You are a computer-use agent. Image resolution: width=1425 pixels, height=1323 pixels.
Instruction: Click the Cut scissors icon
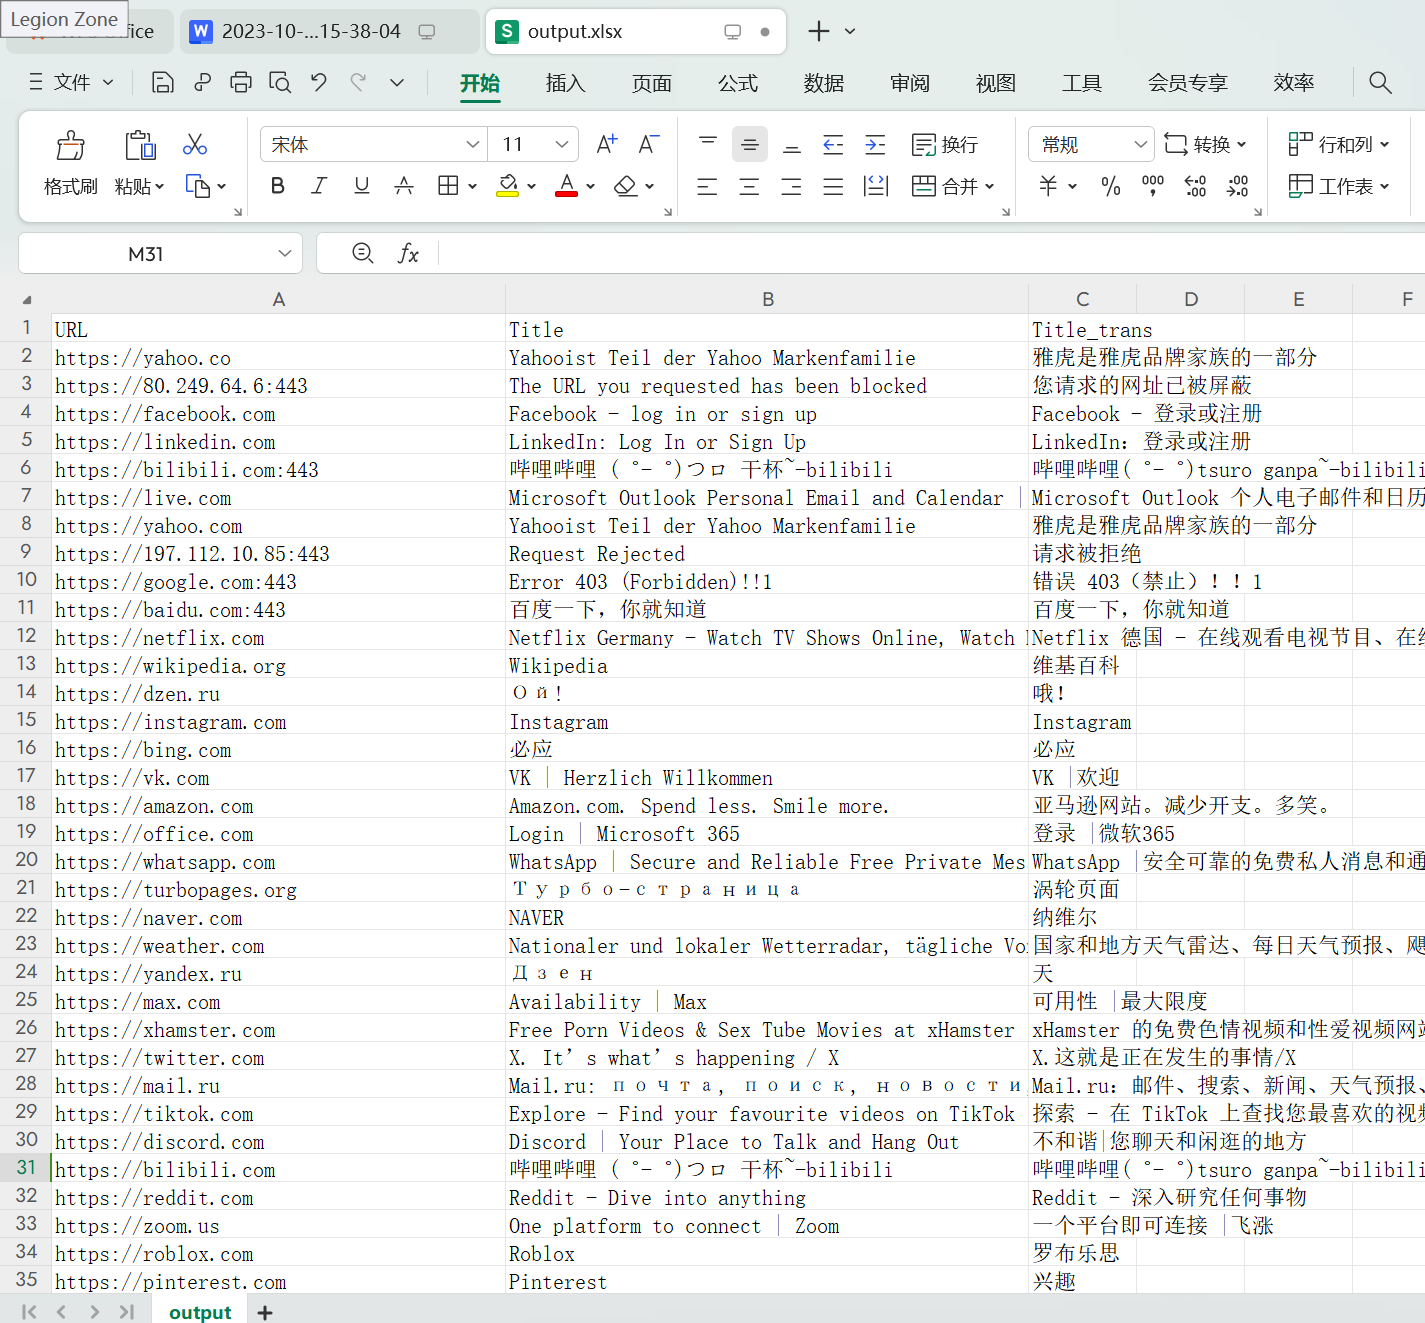(x=195, y=145)
